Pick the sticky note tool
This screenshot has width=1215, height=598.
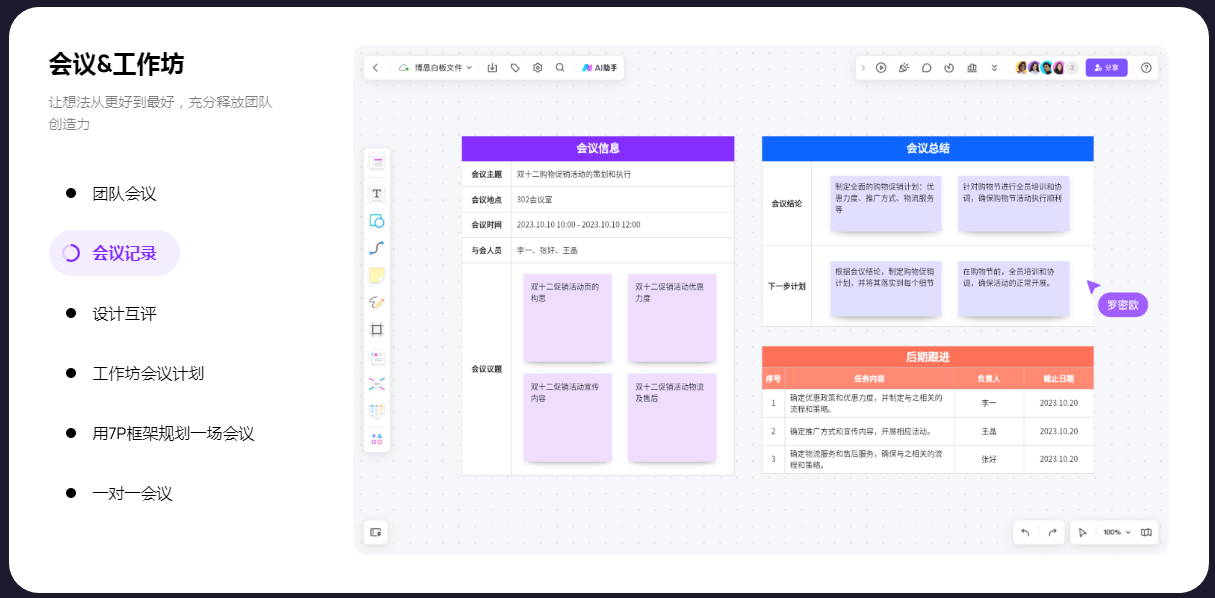[377, 275]
